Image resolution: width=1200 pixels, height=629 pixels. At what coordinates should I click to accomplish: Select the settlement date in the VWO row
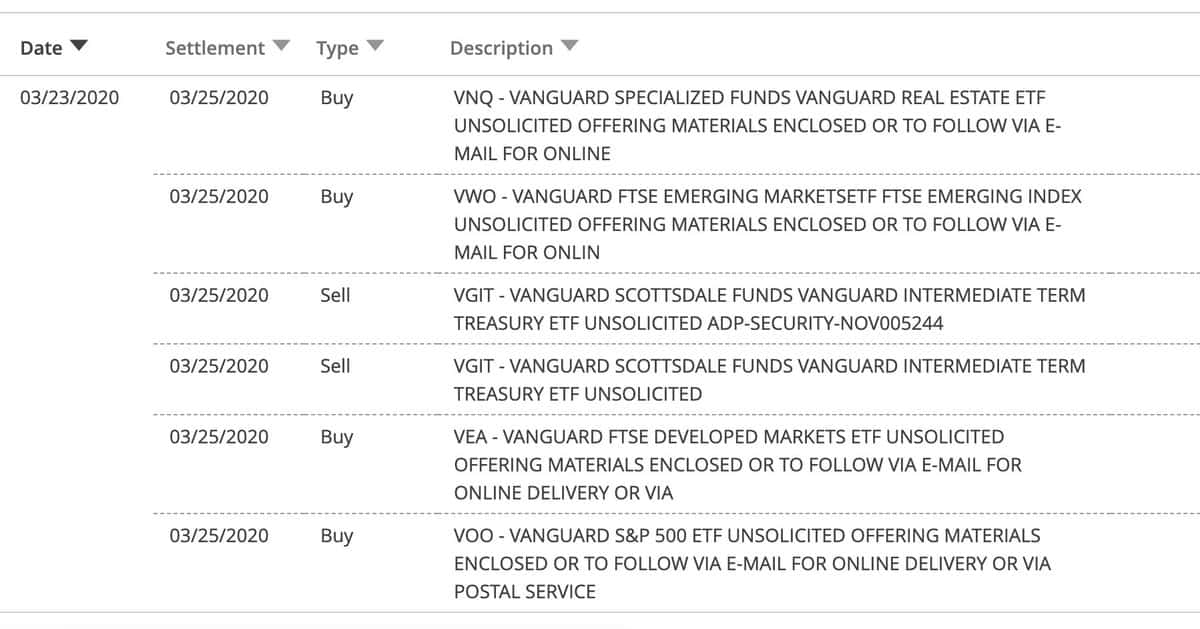point(219,196)
